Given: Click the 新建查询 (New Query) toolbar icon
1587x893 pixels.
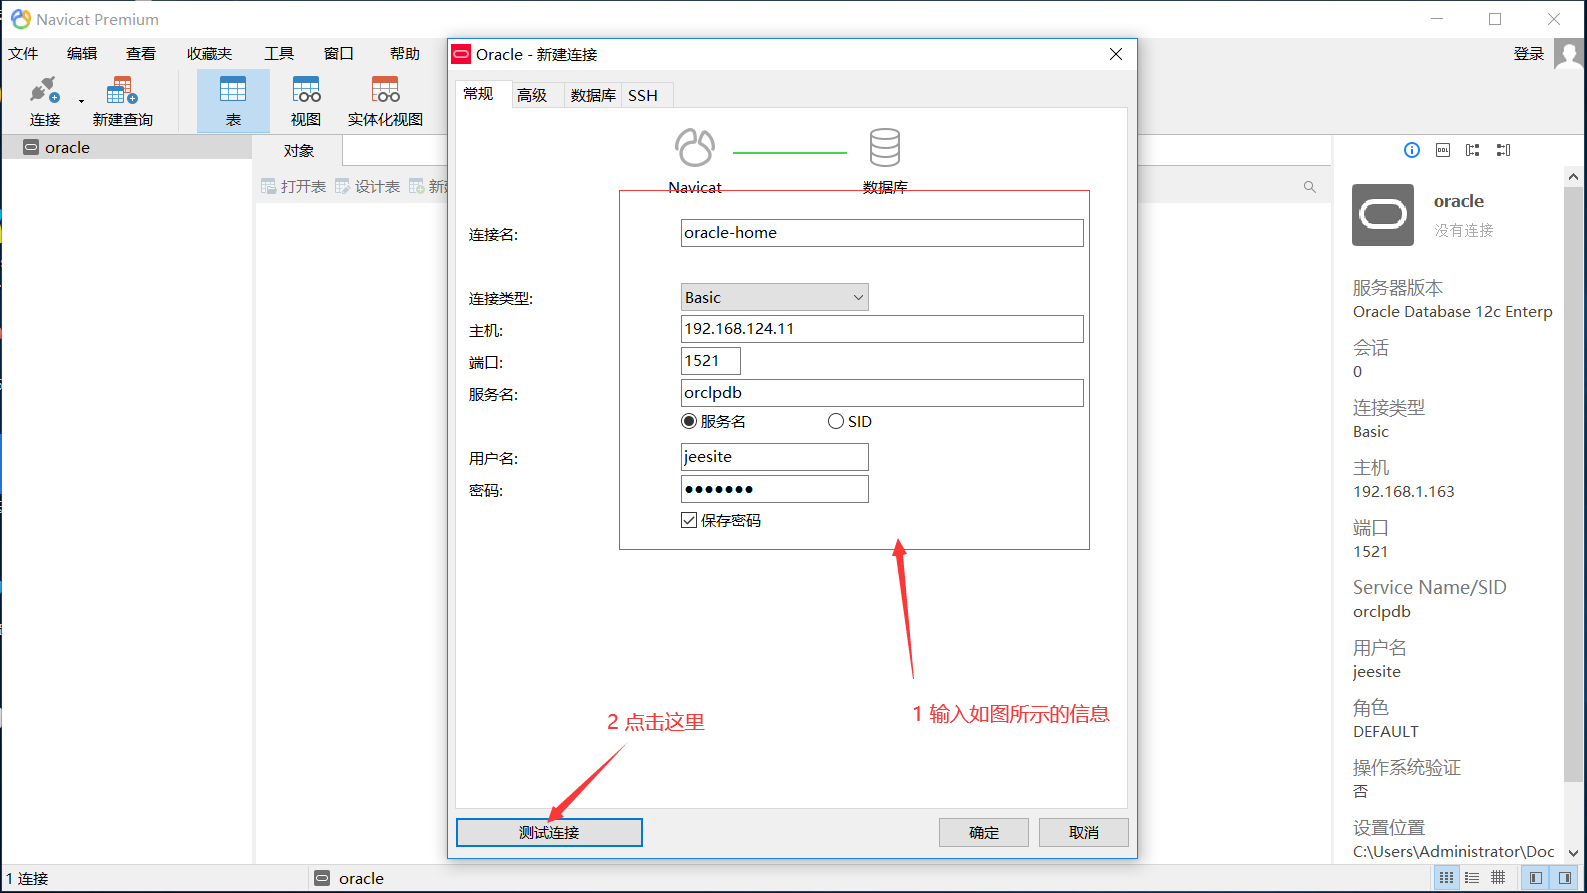Looking at the screenshot, I should coord(122,101).
